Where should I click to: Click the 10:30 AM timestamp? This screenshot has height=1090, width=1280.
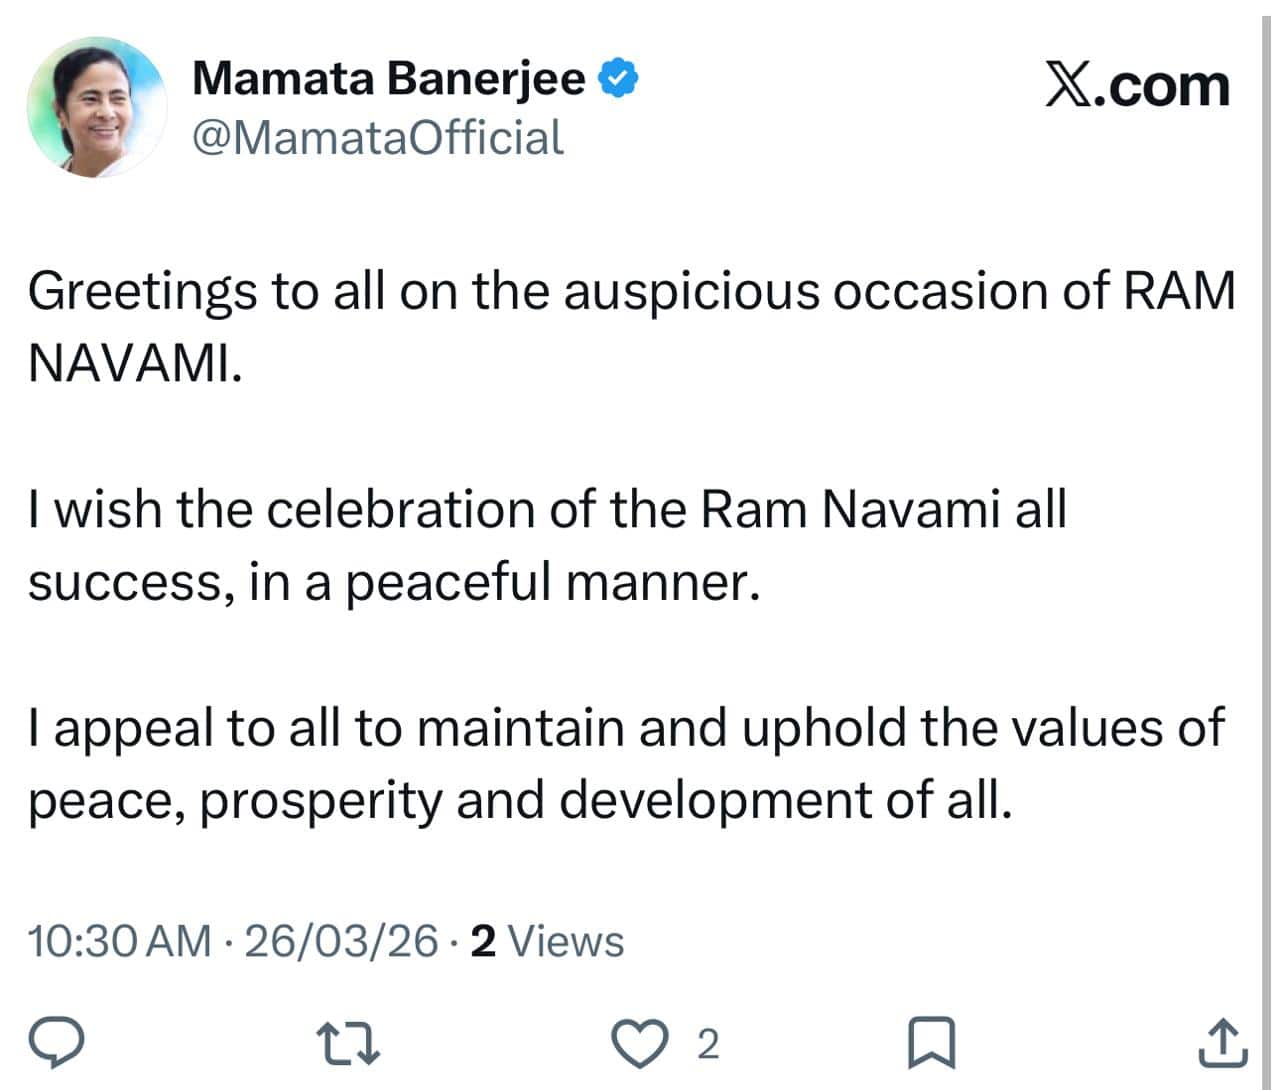119,941
